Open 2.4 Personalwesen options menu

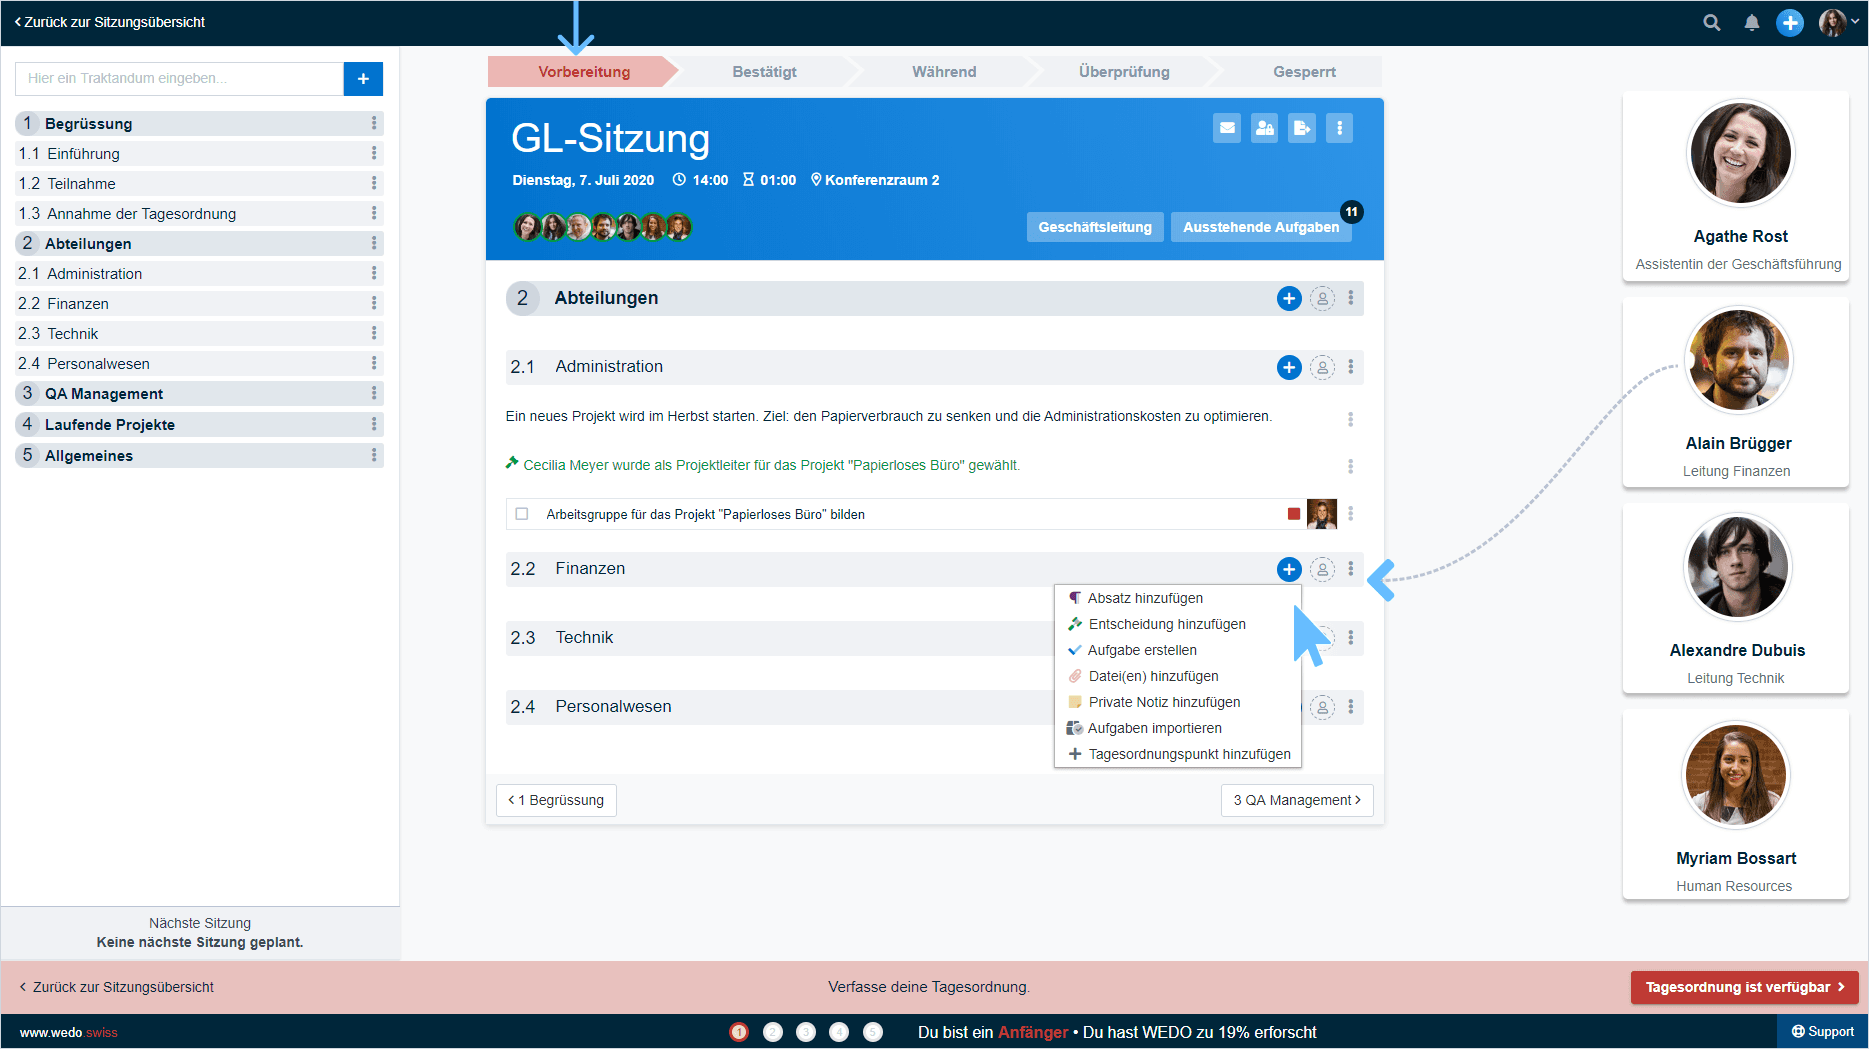pyautogui.click(x=1351, y=707)
